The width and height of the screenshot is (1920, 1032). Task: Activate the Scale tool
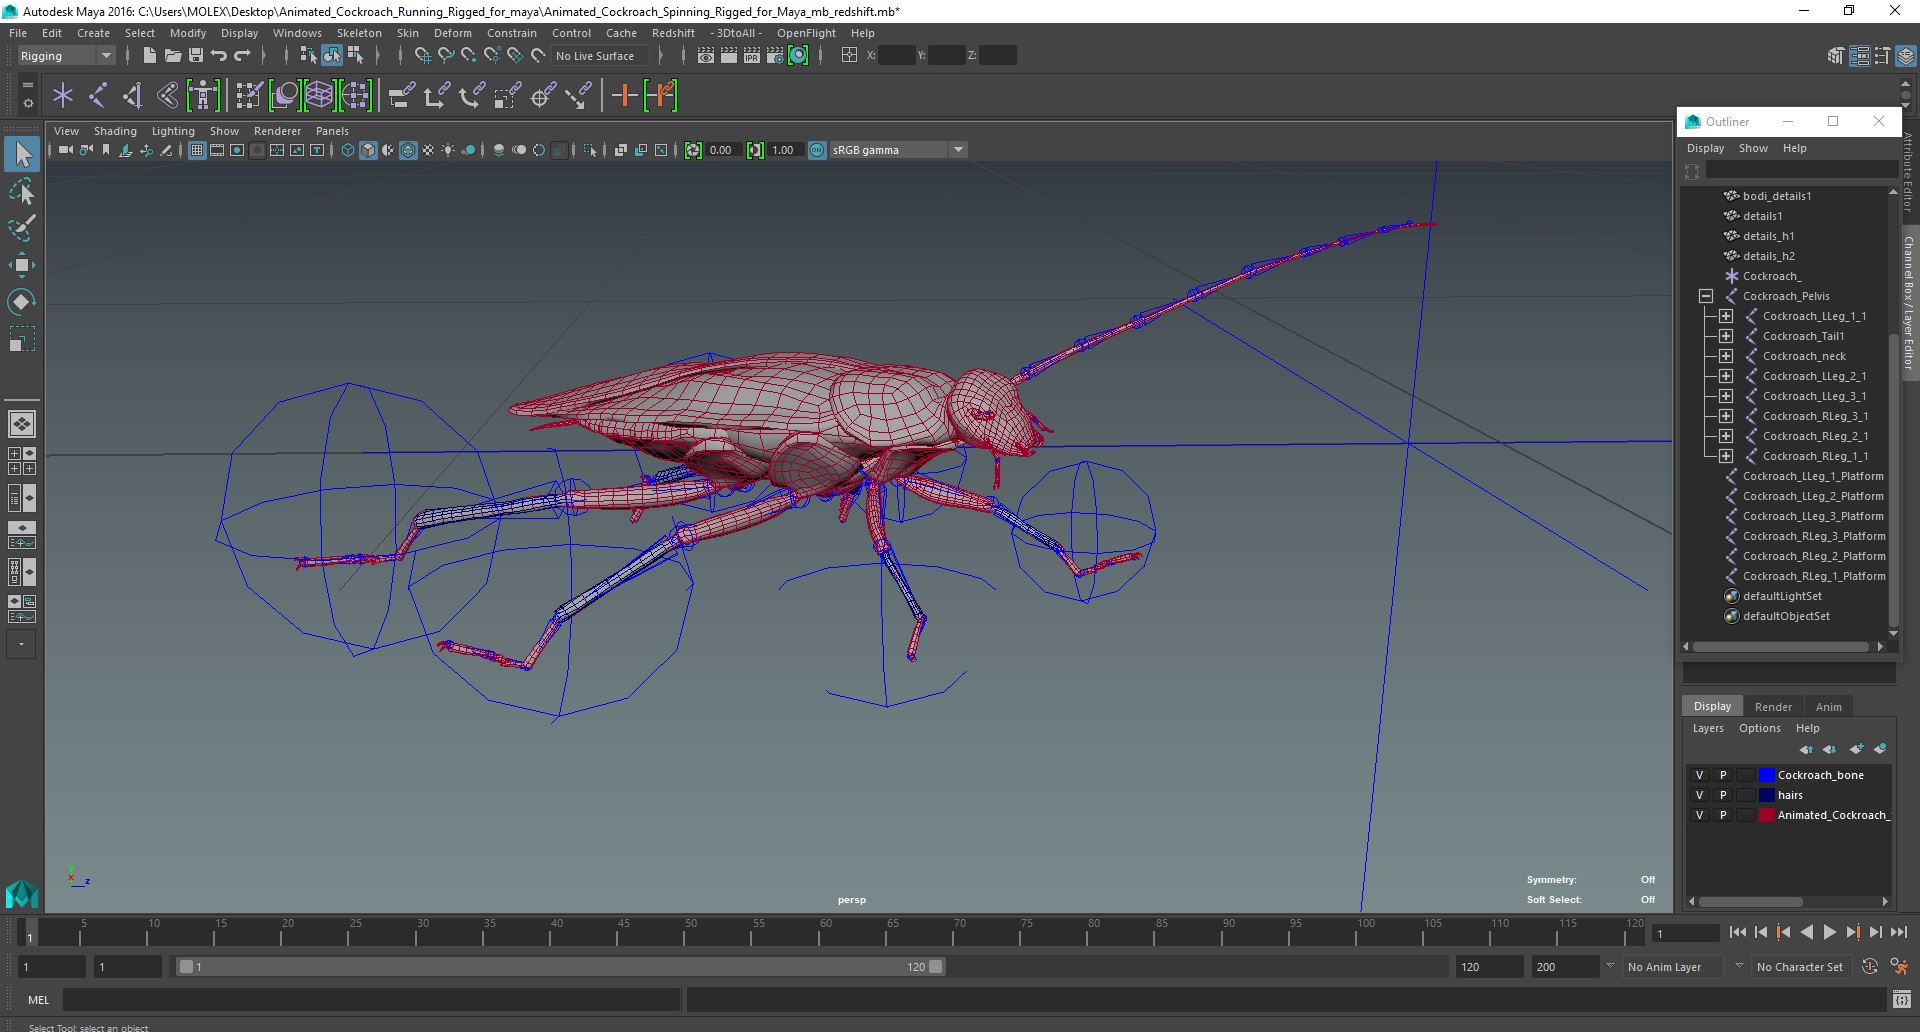22,339
